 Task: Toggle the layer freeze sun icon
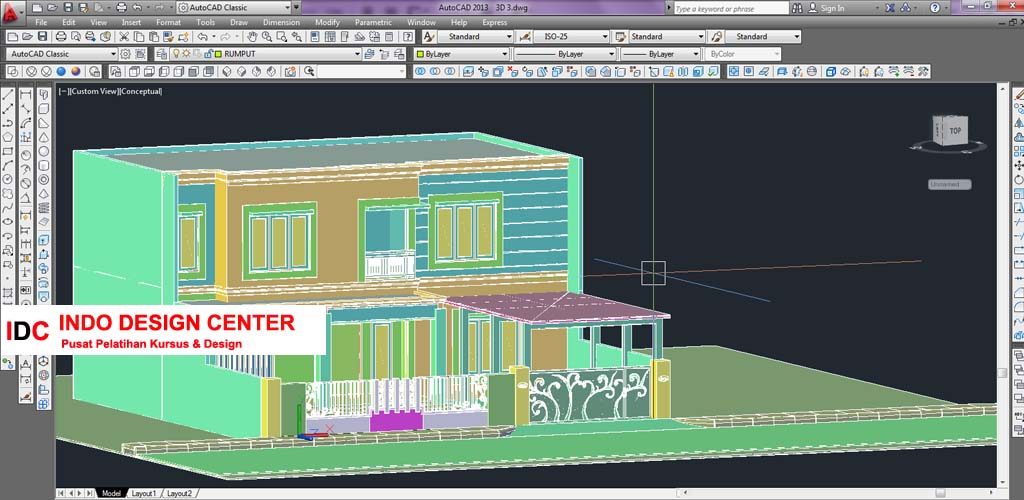coord(186,54)
